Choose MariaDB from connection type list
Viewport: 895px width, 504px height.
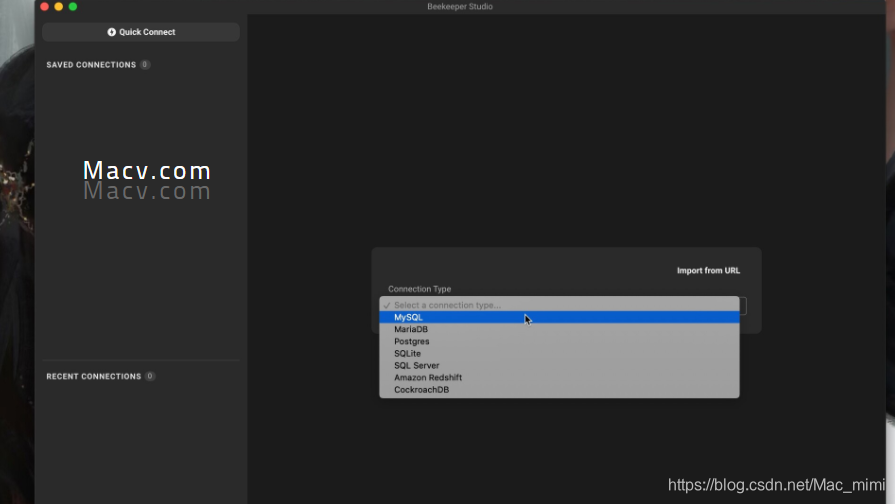click(x=559, y=329)
